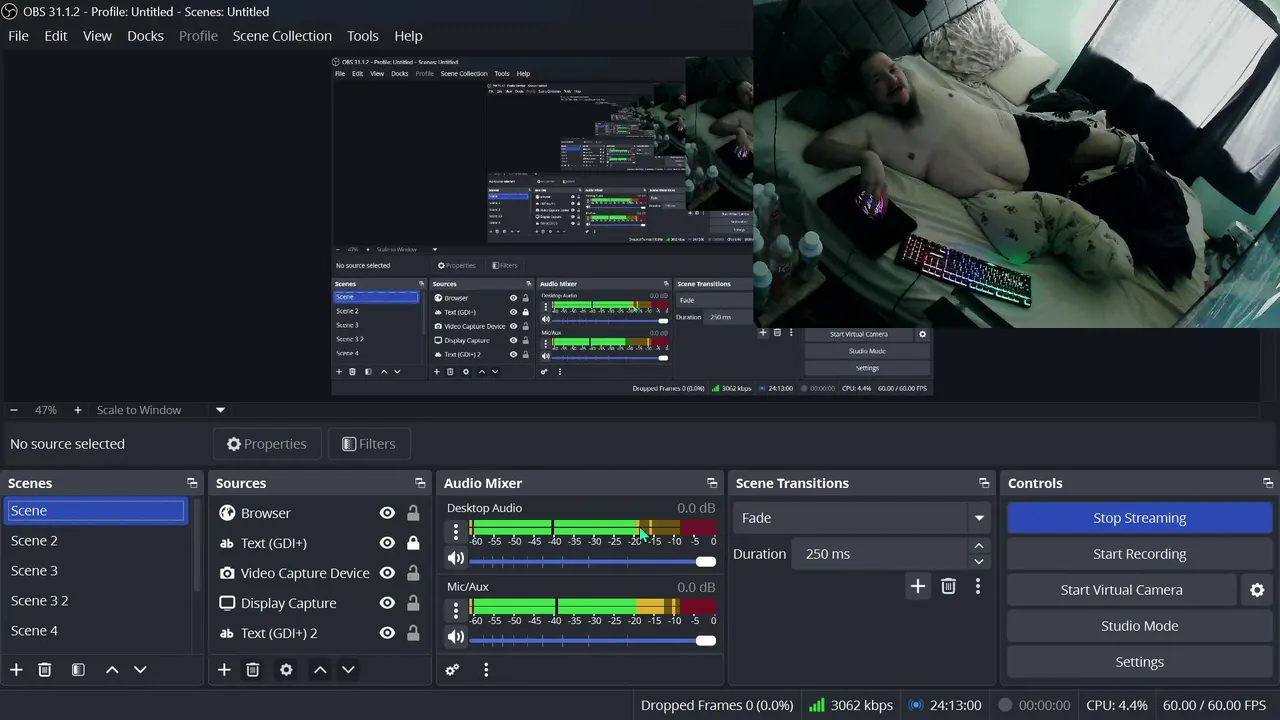Move scene up with the up arrow
1280x720 pixels.
click(x=112, y=670)
